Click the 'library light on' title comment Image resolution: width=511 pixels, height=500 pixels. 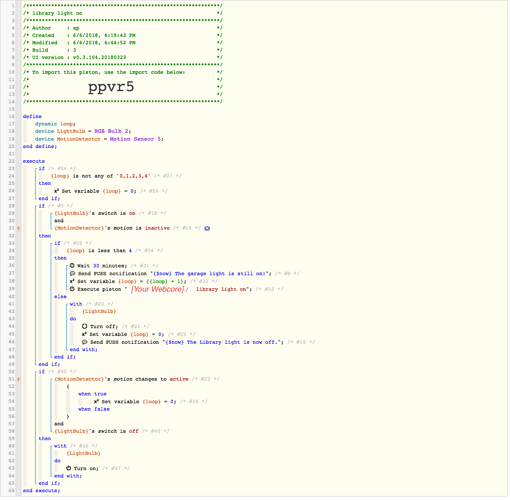coord(57,13)
